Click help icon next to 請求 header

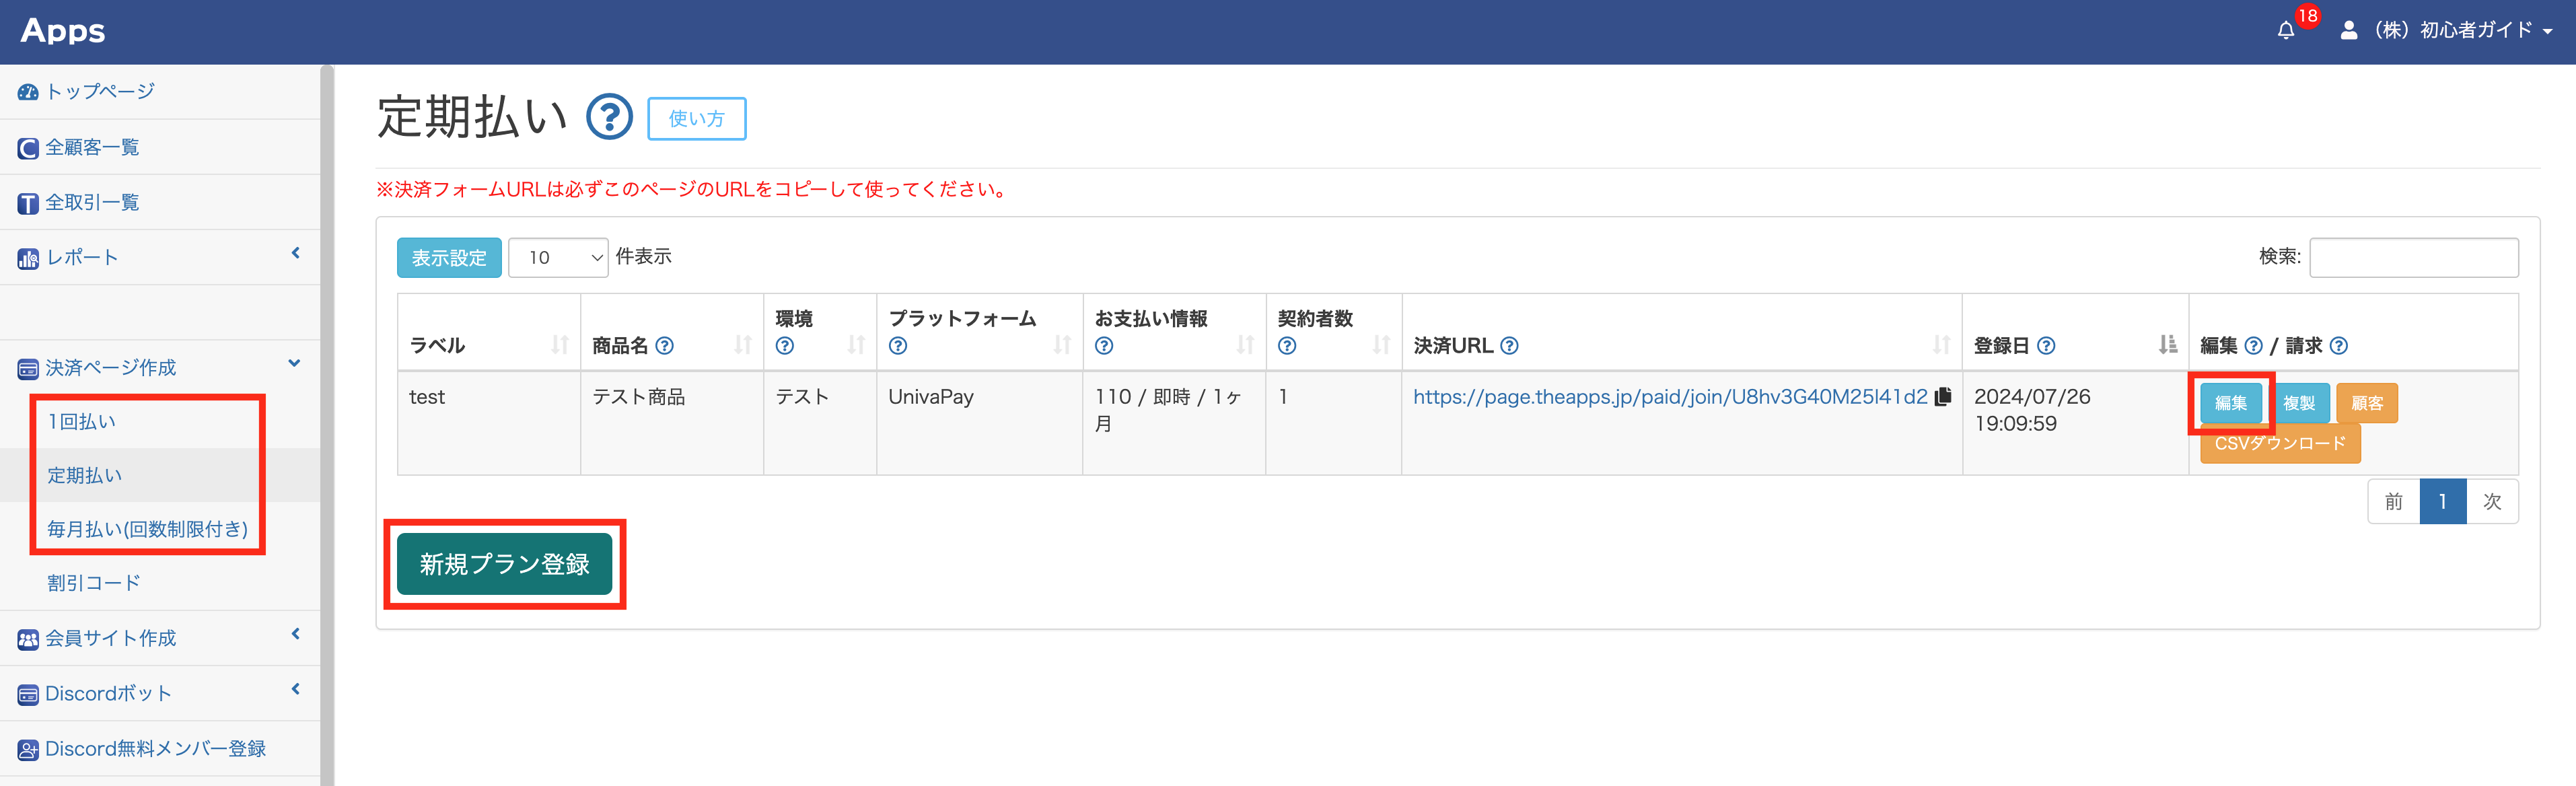point(2338,346)
